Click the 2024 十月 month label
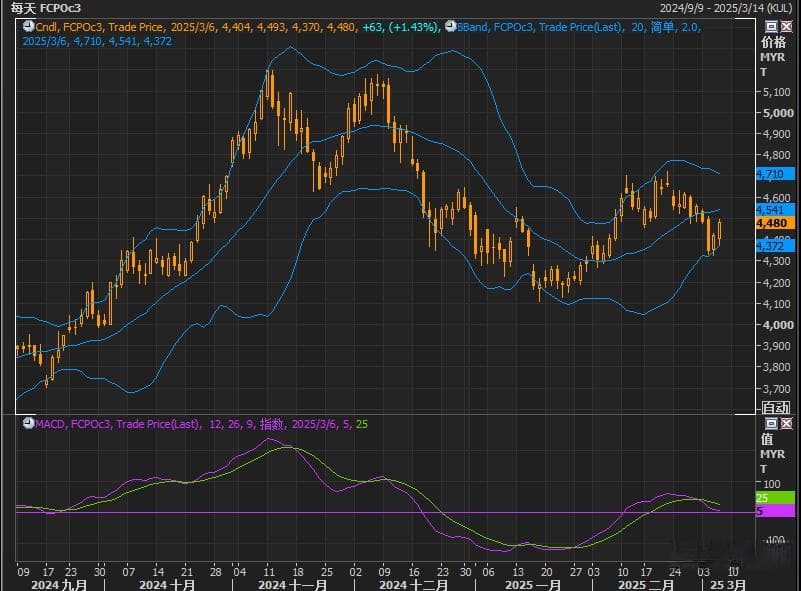The image size is (801, 591). pyautogui.click(x=167, y=585)
